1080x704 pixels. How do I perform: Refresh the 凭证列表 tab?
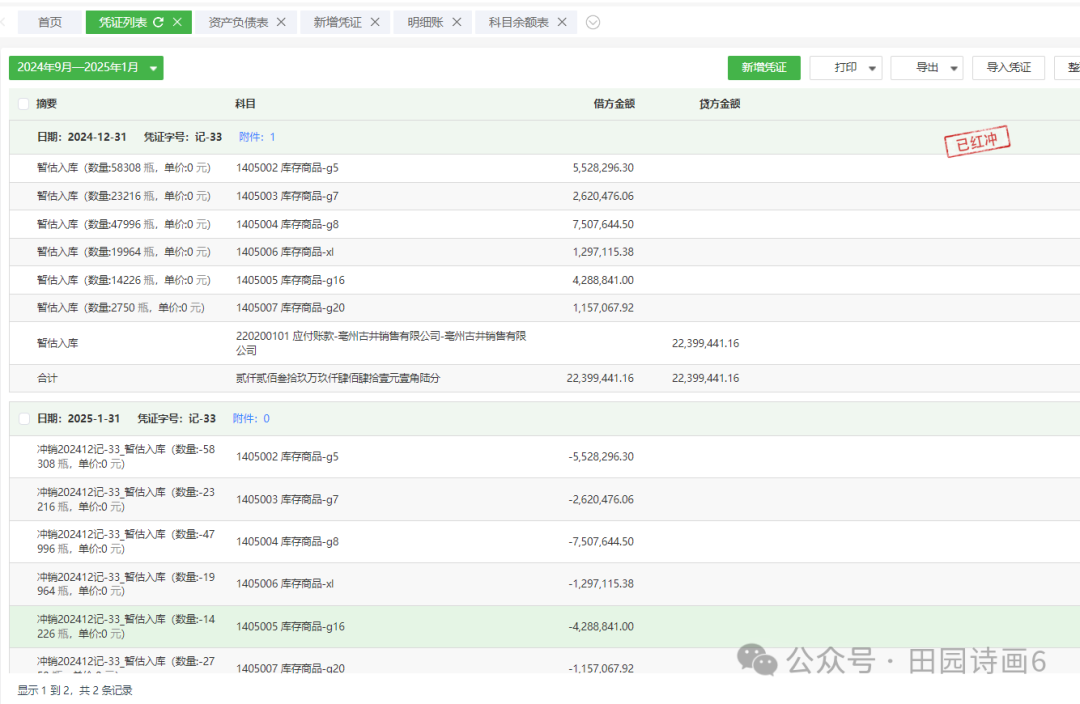coord(158,22)
